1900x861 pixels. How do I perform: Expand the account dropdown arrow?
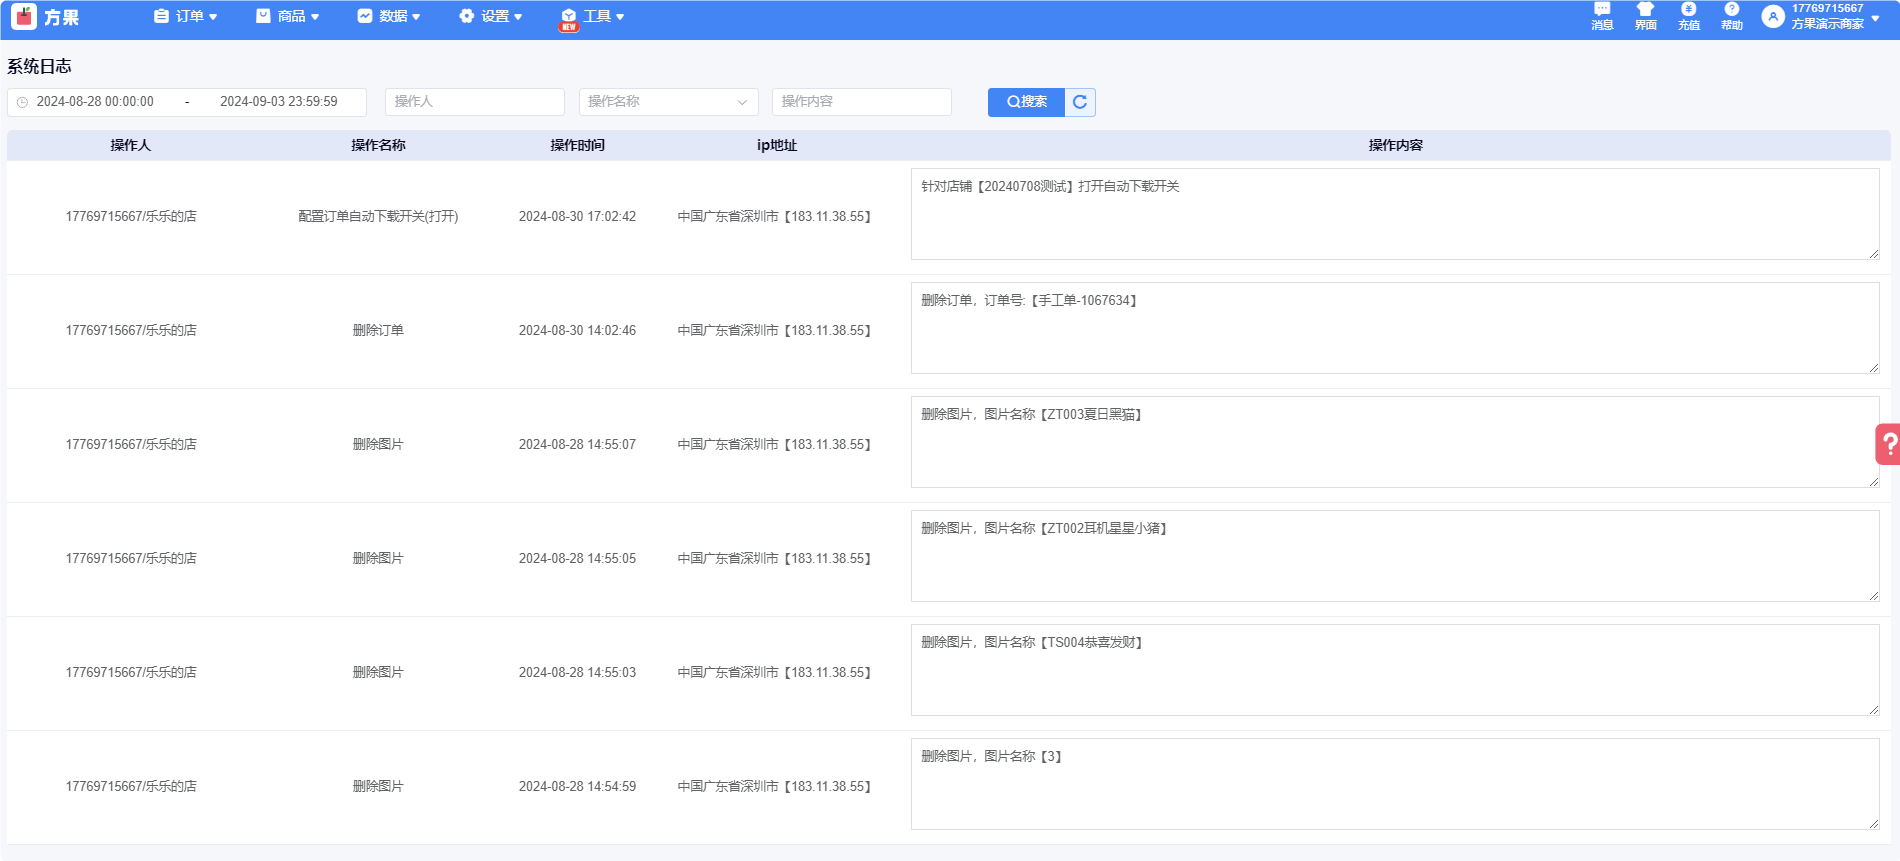1875,18
